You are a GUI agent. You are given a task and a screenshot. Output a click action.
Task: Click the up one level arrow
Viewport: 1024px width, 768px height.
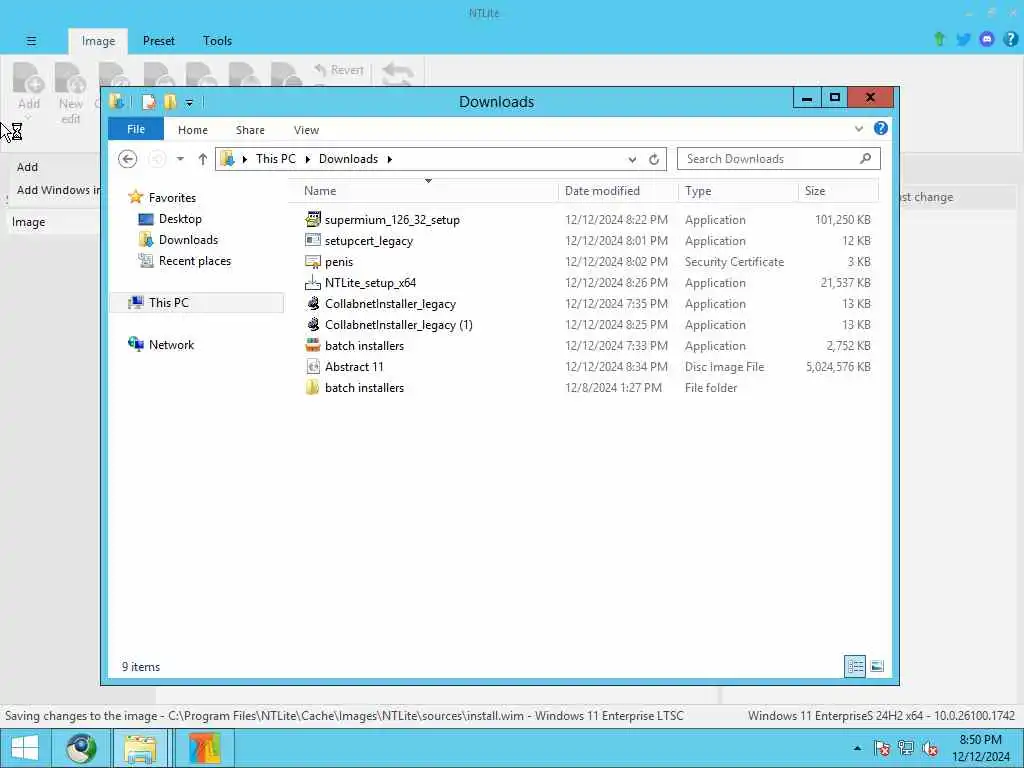point(202,159)
